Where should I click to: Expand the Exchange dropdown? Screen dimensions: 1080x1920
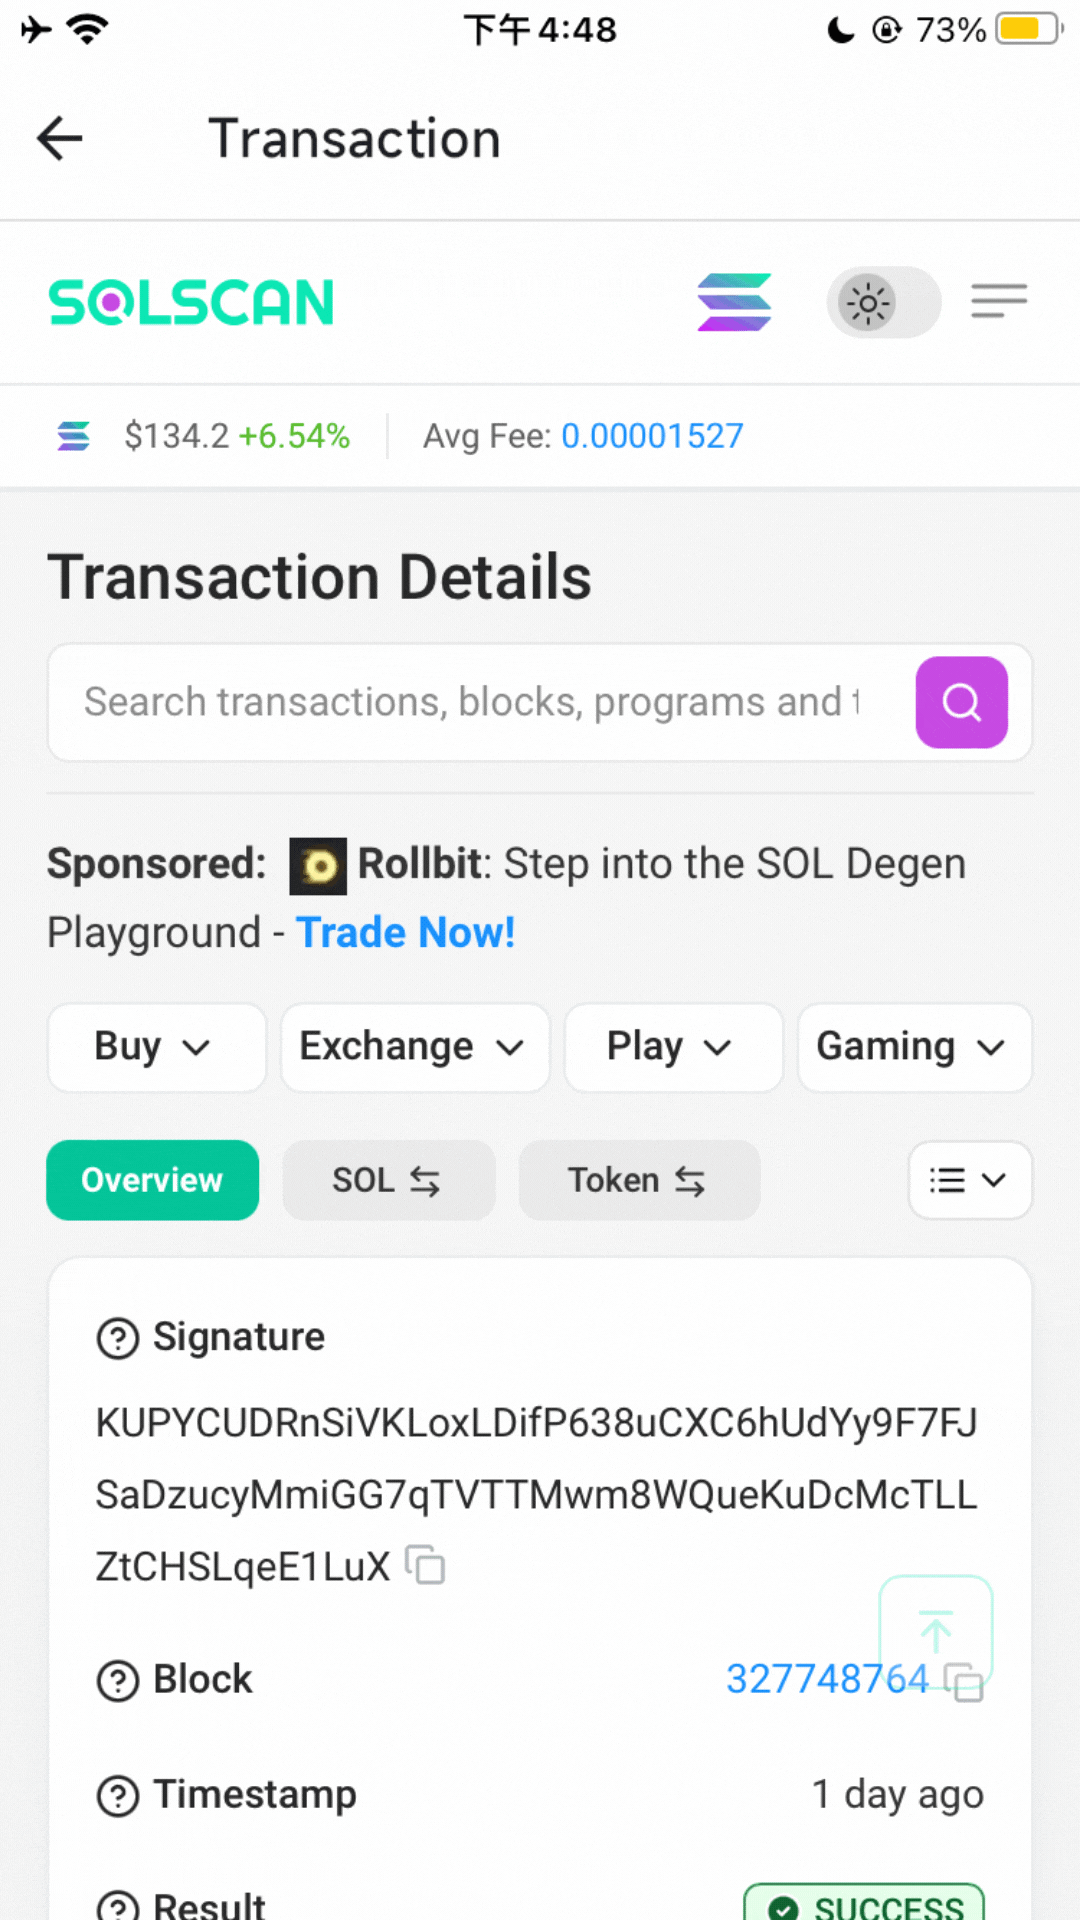coord(415,1047)
